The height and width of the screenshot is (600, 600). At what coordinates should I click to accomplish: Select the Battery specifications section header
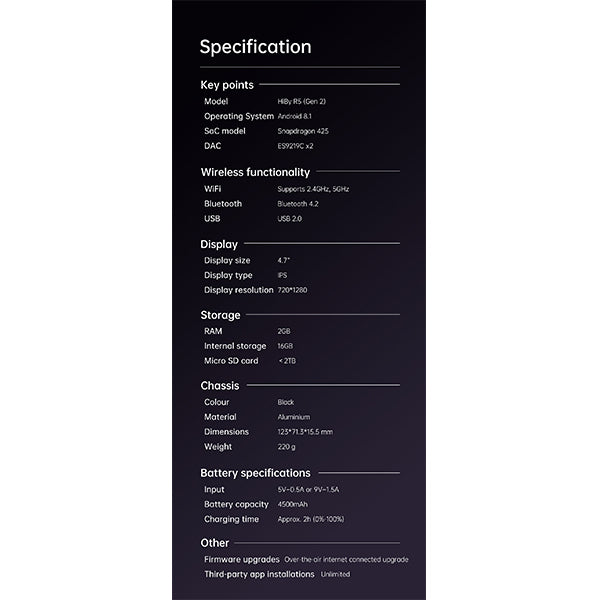click(255, 473)
